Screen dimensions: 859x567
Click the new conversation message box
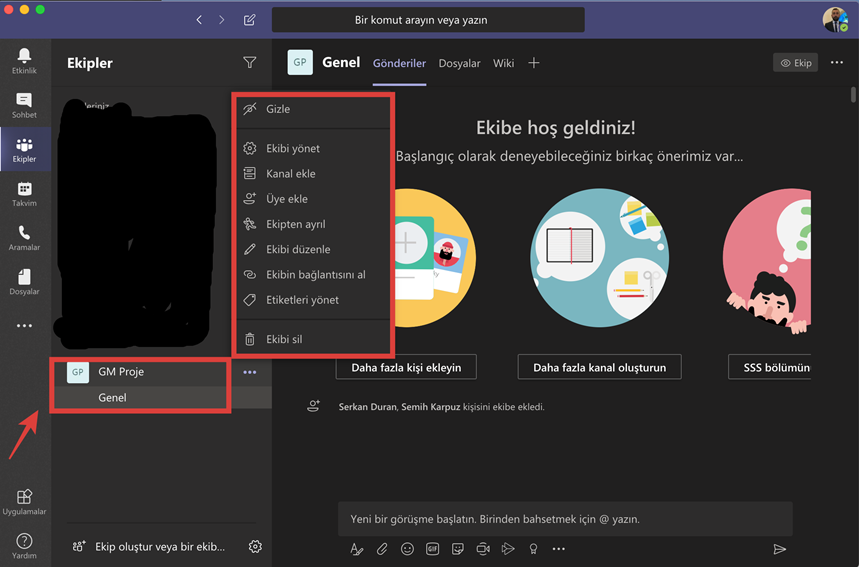(565, 519)
